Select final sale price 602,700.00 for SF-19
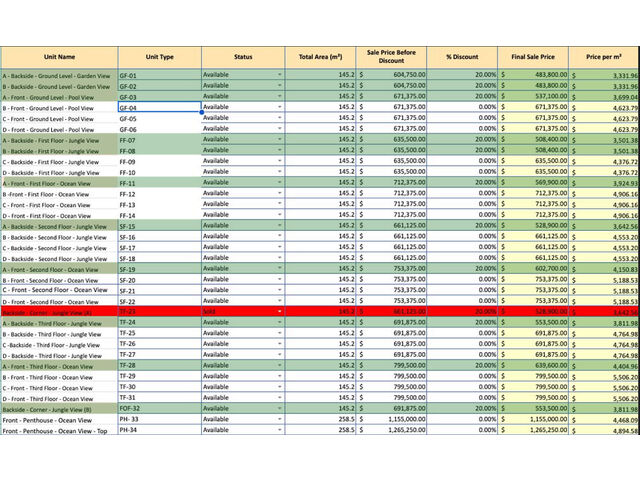The width and height of the screenshot is (640, 480). click(x=533, y=269)
